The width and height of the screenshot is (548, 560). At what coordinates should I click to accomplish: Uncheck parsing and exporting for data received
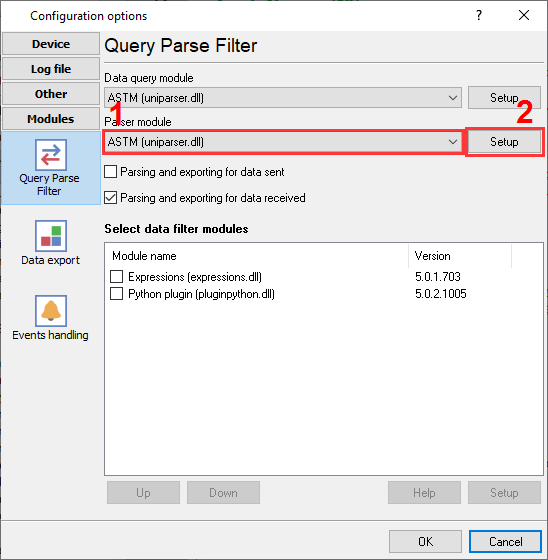(x=110, y=198)
